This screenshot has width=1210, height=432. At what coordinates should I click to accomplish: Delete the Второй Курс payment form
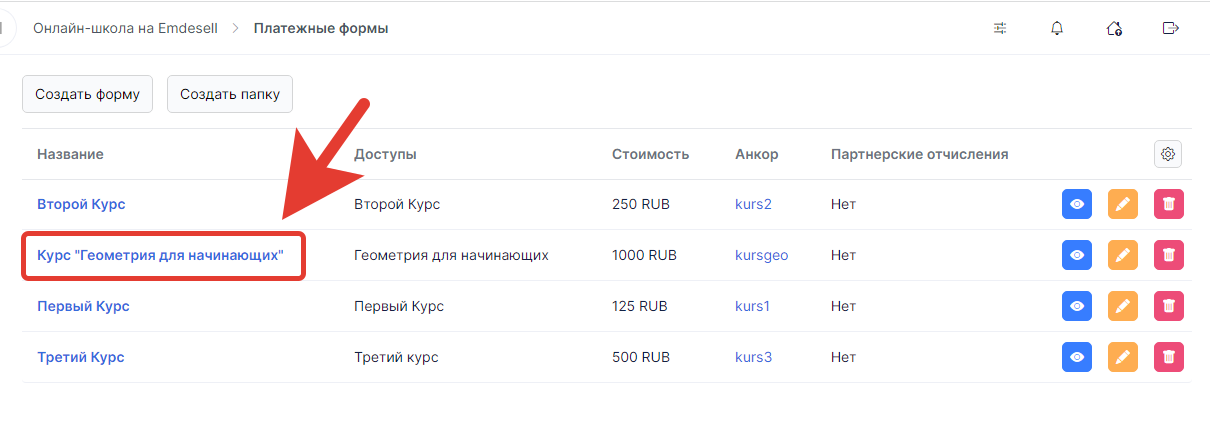[1169, 204]
